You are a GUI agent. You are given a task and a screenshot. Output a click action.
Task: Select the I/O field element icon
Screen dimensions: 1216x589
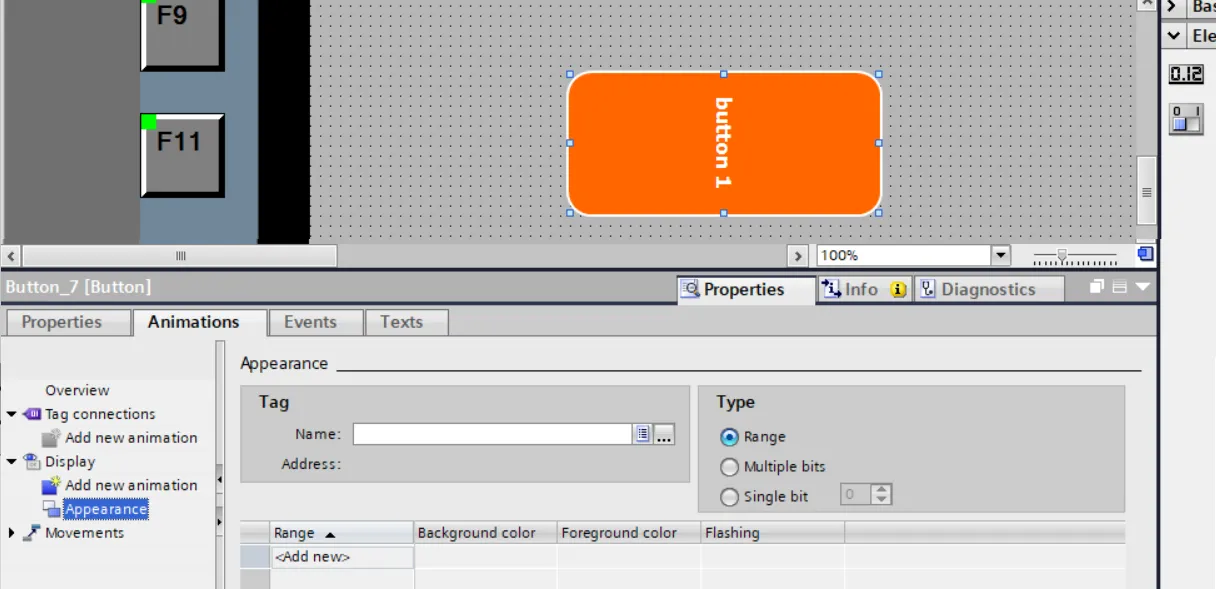tap(1186, 74)
